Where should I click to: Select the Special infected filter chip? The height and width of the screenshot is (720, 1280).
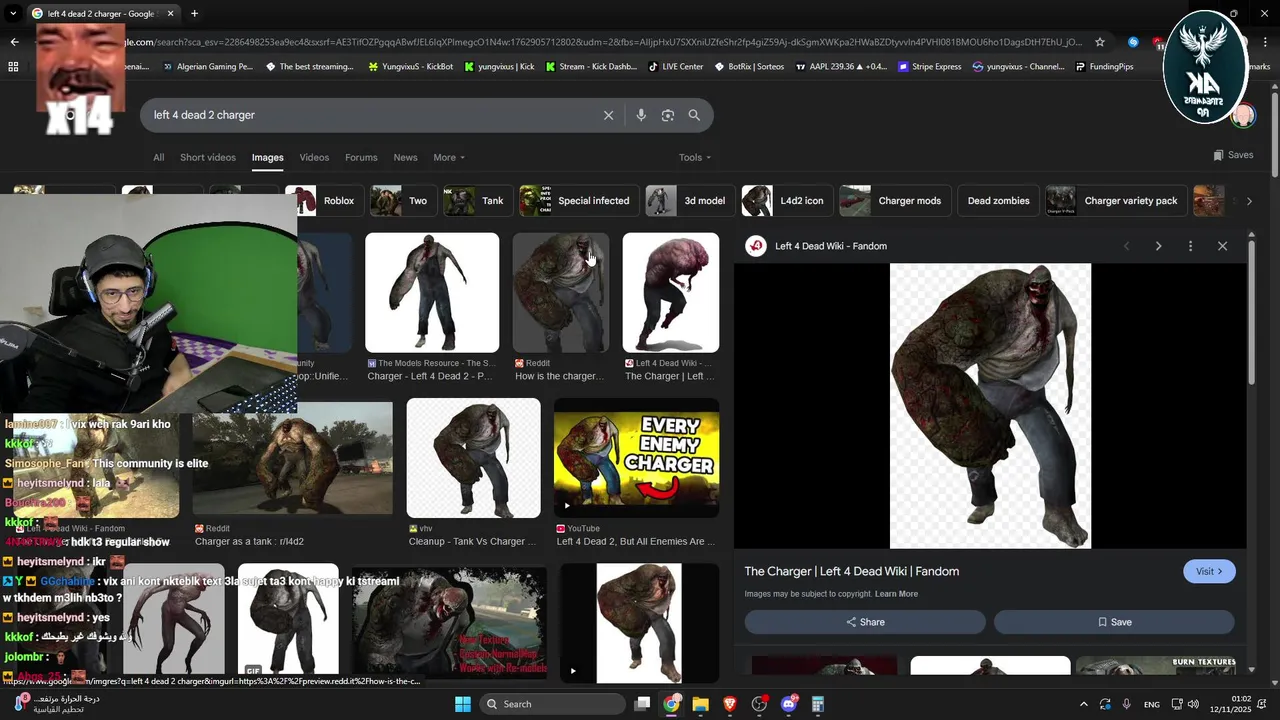(577, 201)
